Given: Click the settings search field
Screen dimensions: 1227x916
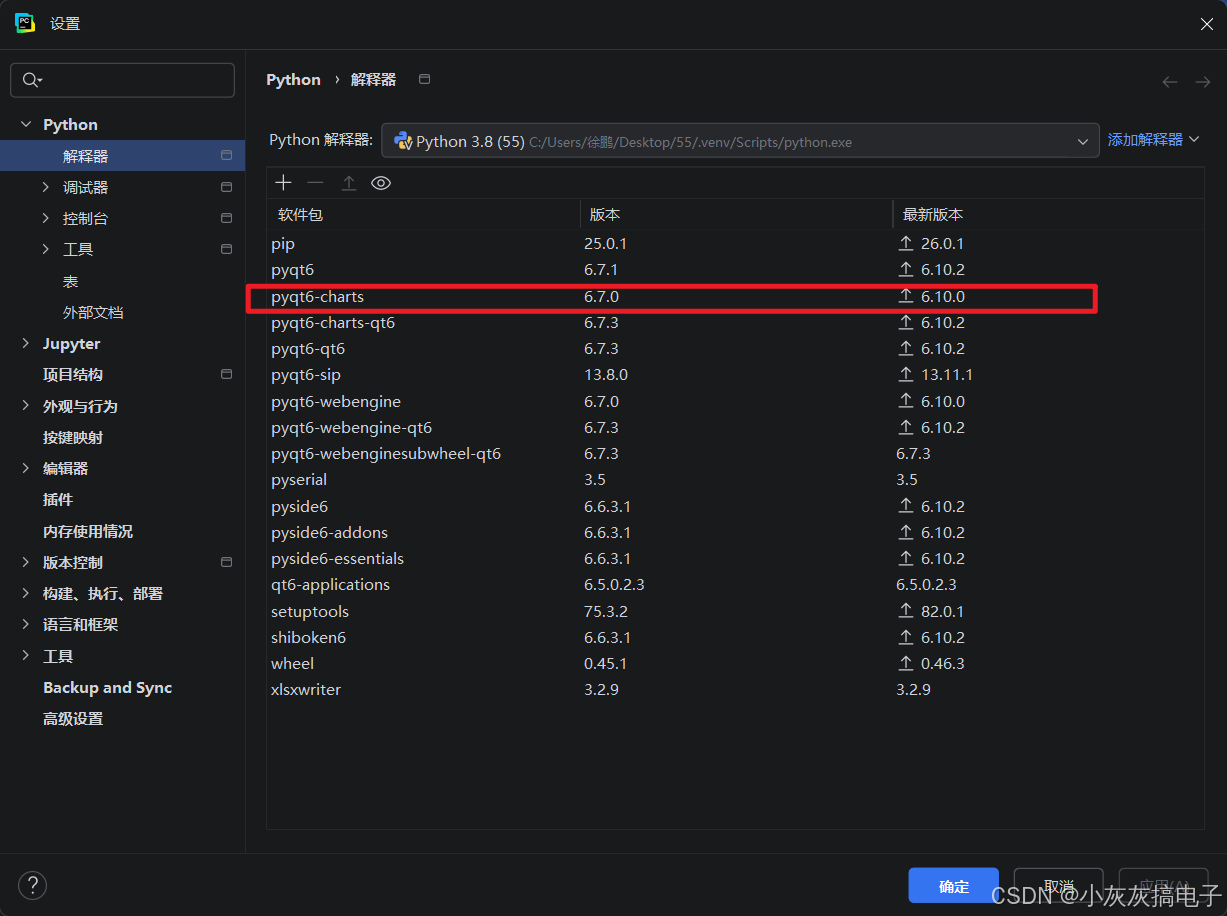Looking at the screenshot, I should pos(122,80).
